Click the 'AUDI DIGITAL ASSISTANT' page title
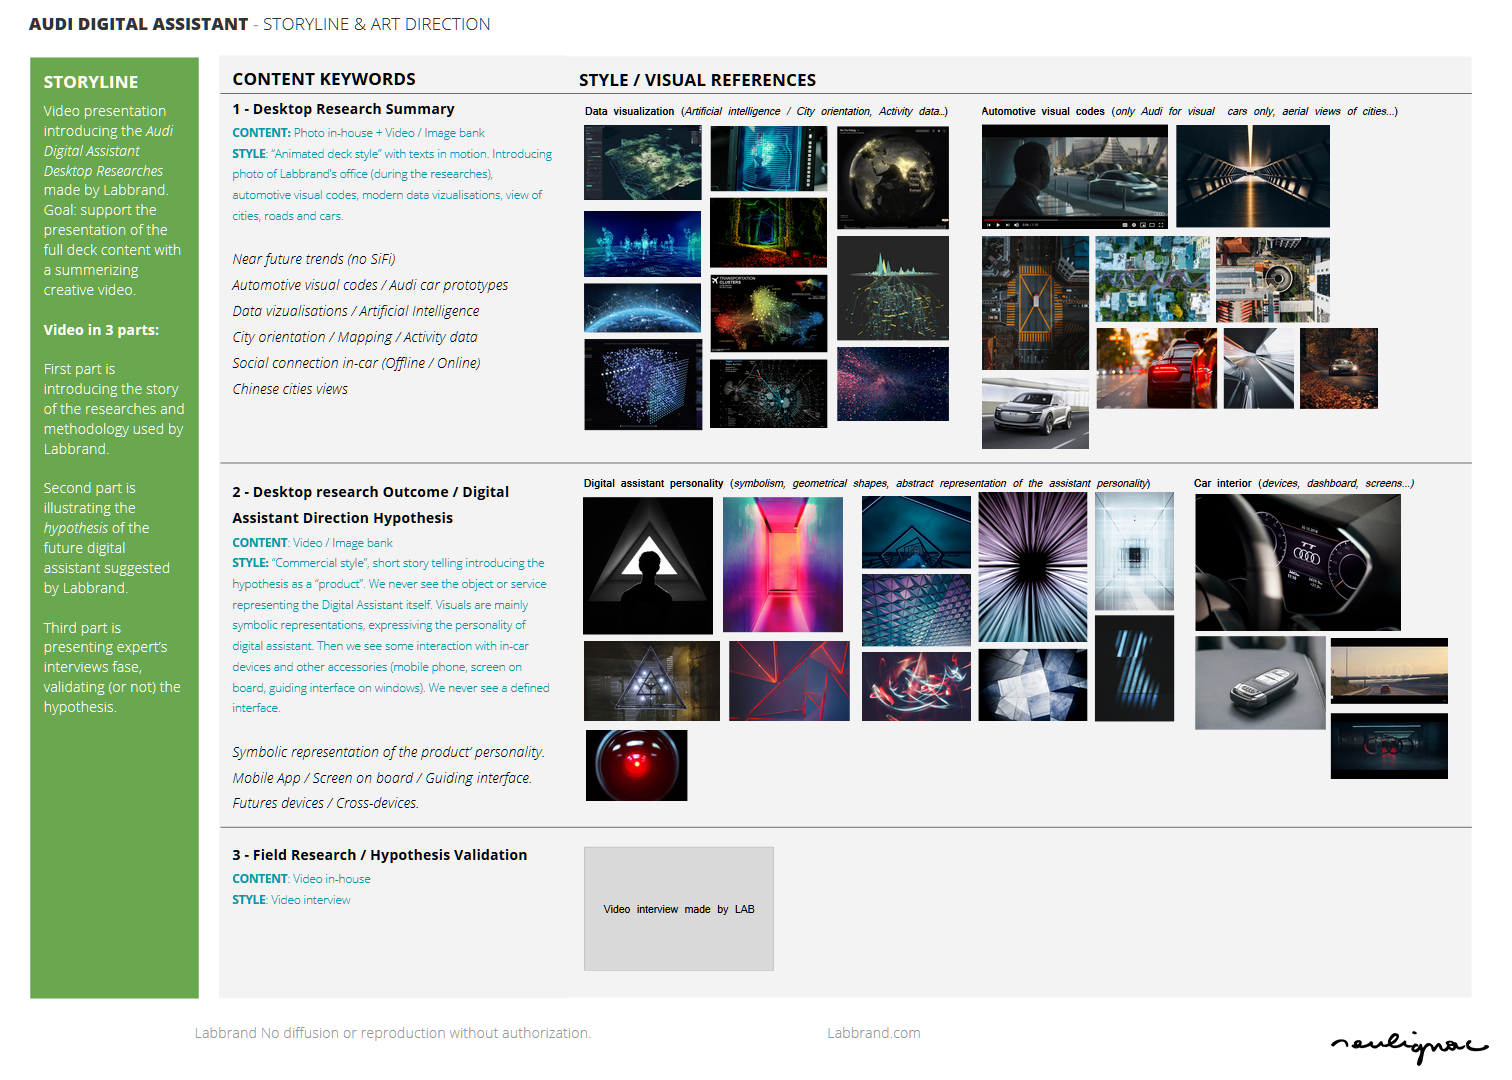The height and width of the screenshot is (1080, 1512). [139, 24]
